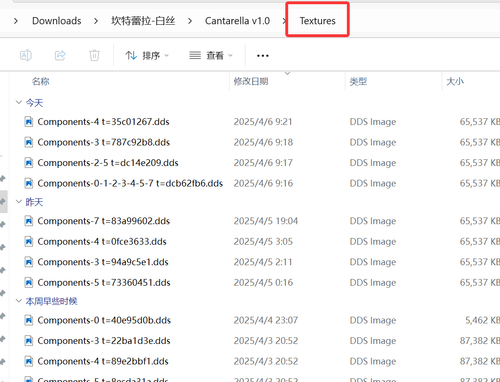Click DDS icon of Components-4 t=35c01267.dds

29,122
